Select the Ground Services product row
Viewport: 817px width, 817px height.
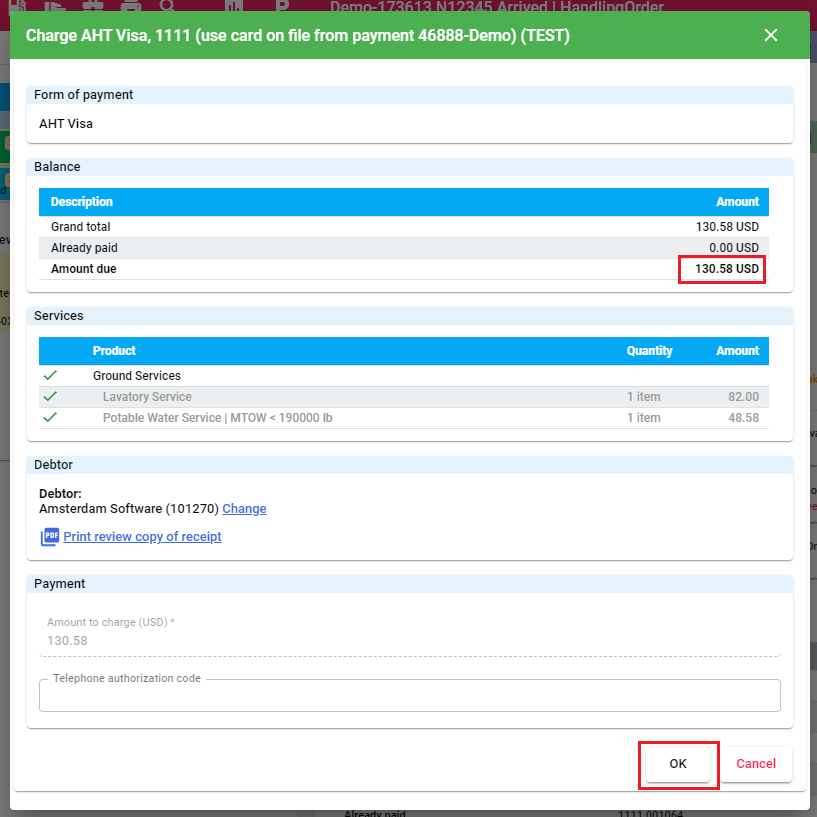coord(404,376)
